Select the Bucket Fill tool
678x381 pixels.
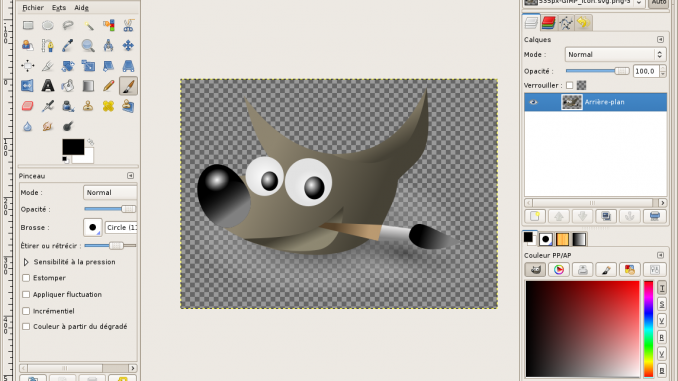tap(68, 86)
